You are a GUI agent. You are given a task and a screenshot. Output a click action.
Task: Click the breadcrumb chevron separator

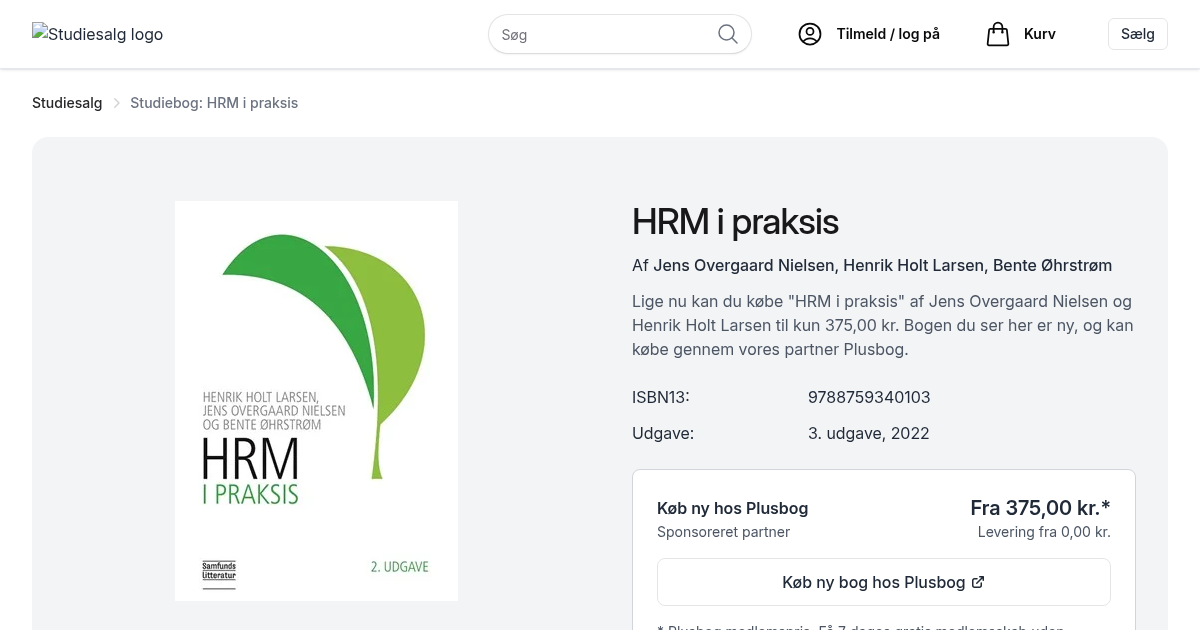116,103
